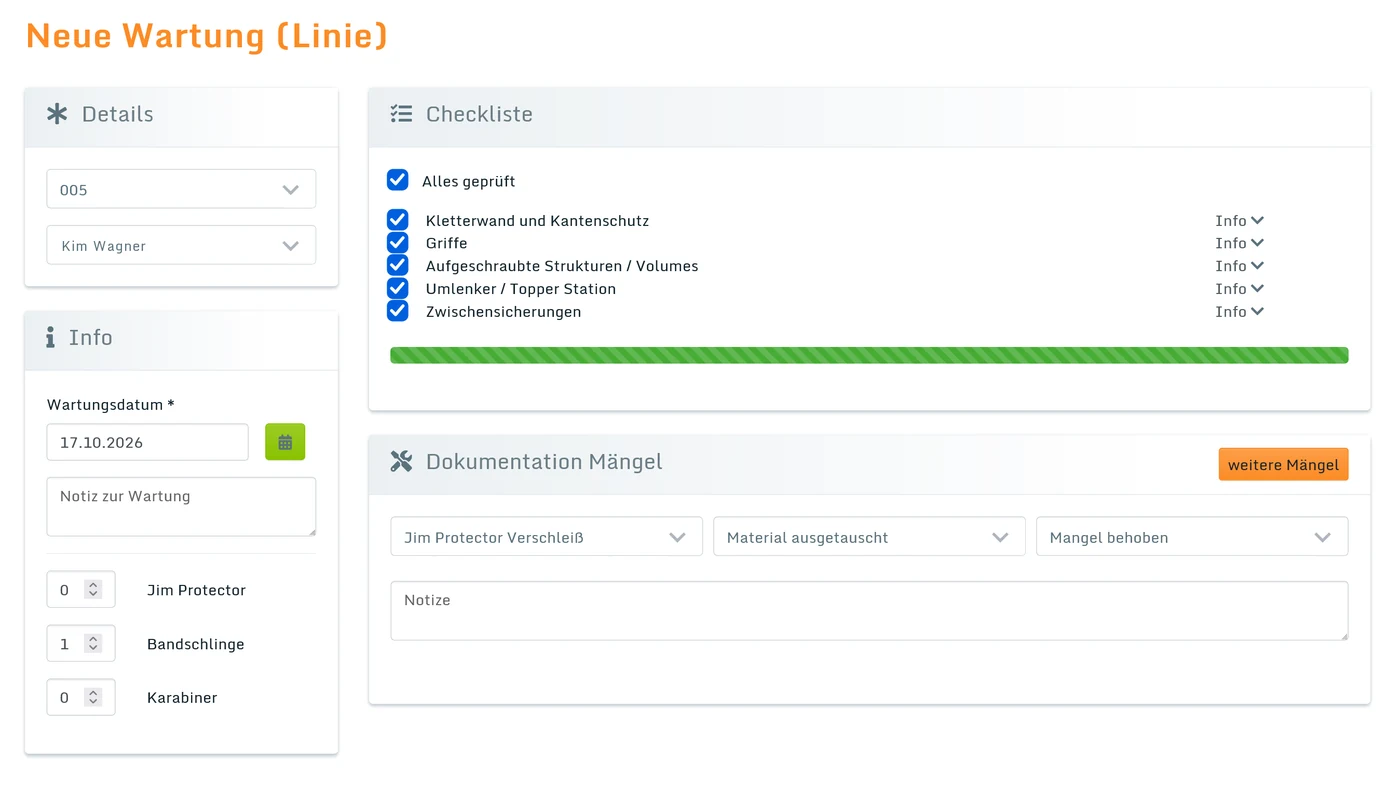Click the tools icon beside Dokumentation Mängel
The height and width of the screenshot is (788, 1400).
[x=401, y=461]
